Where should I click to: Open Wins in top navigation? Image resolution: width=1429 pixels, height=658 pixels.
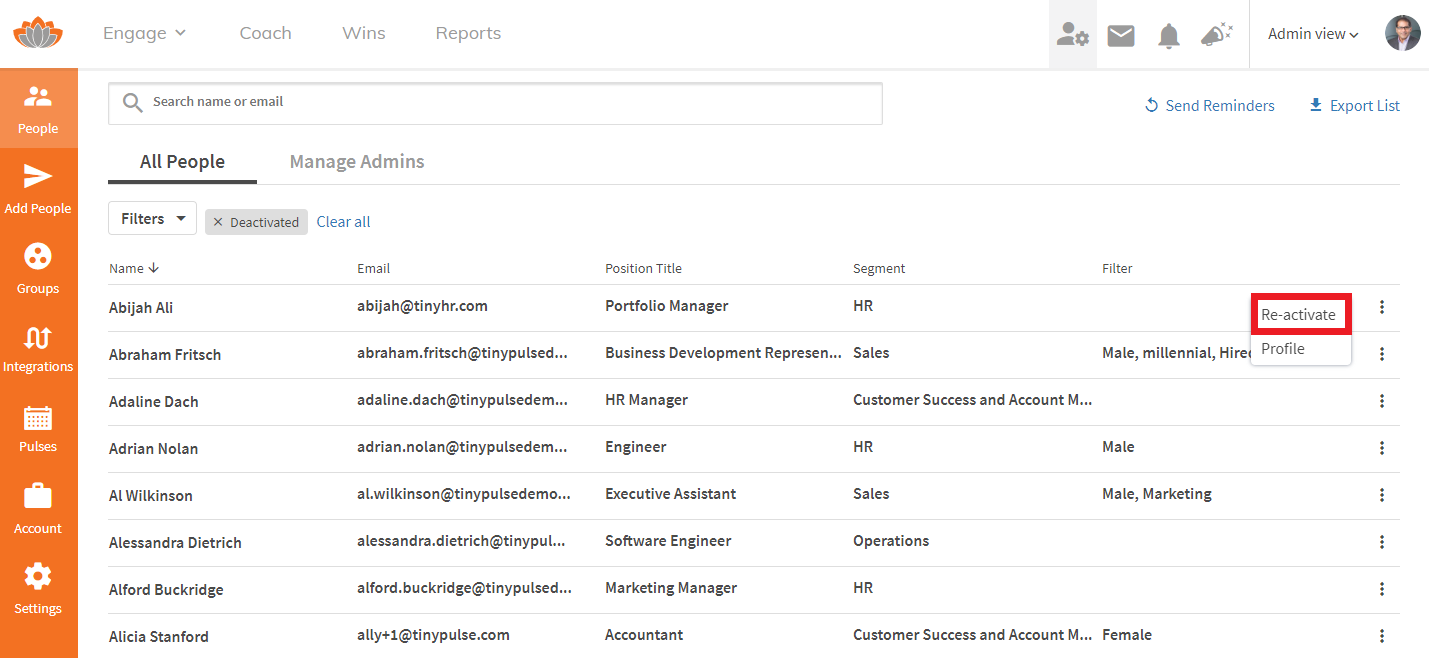(364, 33)
